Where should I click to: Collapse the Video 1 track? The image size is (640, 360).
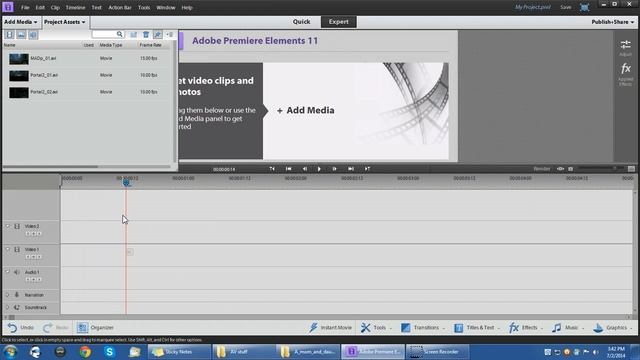click(7, 249)
